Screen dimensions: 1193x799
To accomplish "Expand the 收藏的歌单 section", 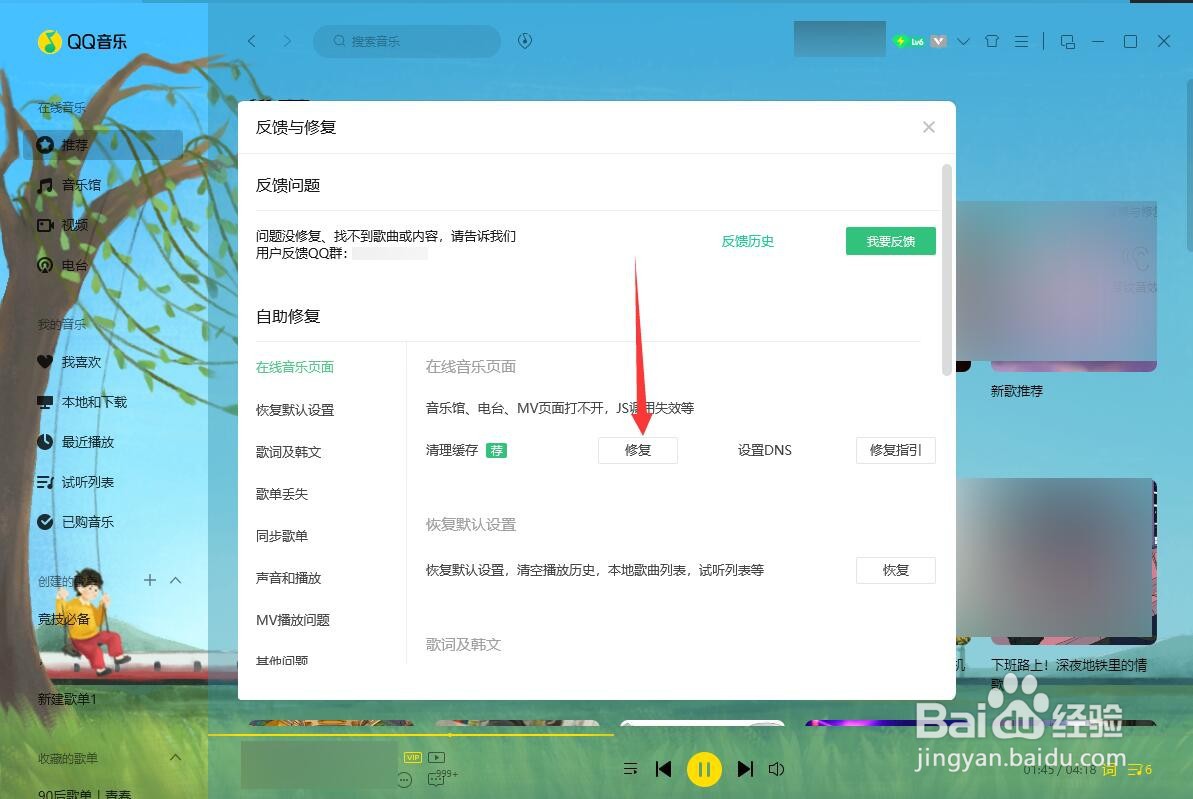I will coord(175,758).
